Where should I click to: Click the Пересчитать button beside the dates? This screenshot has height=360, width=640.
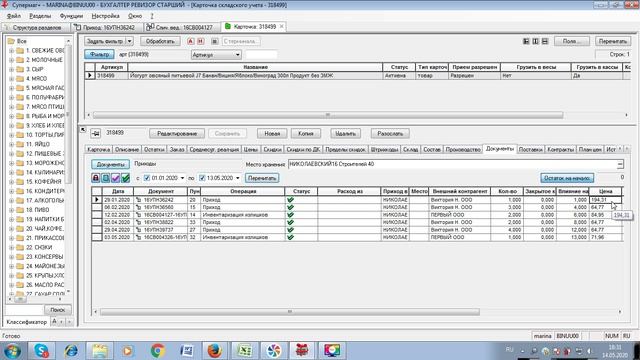point(262,178)
